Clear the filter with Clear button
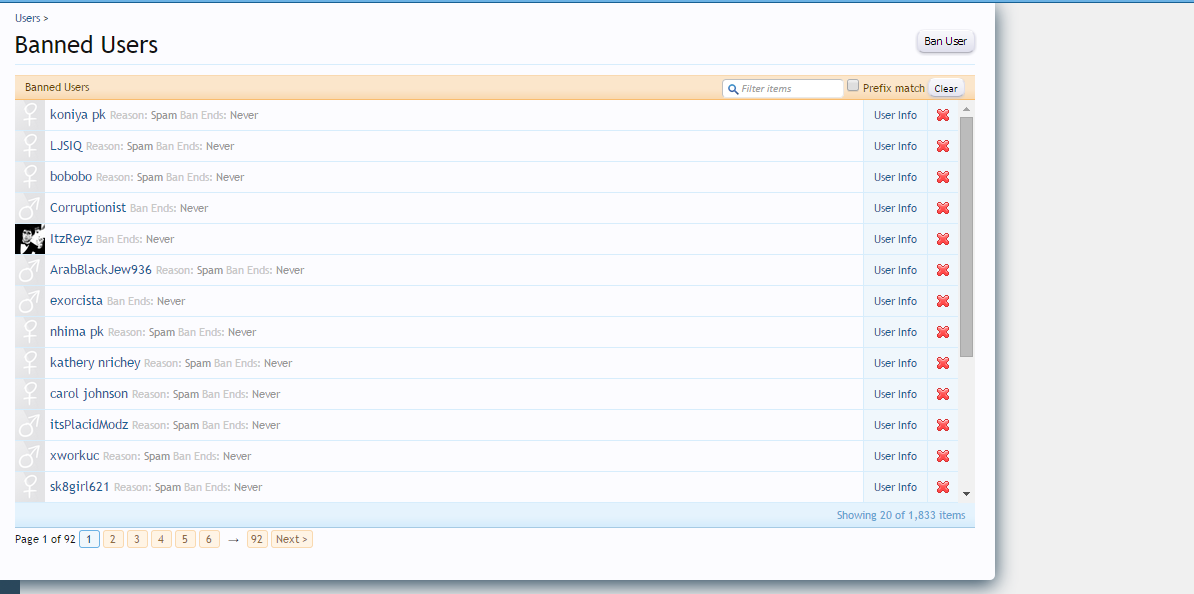The height and width of the screenshot is (594, 1194). pos(945,88)
